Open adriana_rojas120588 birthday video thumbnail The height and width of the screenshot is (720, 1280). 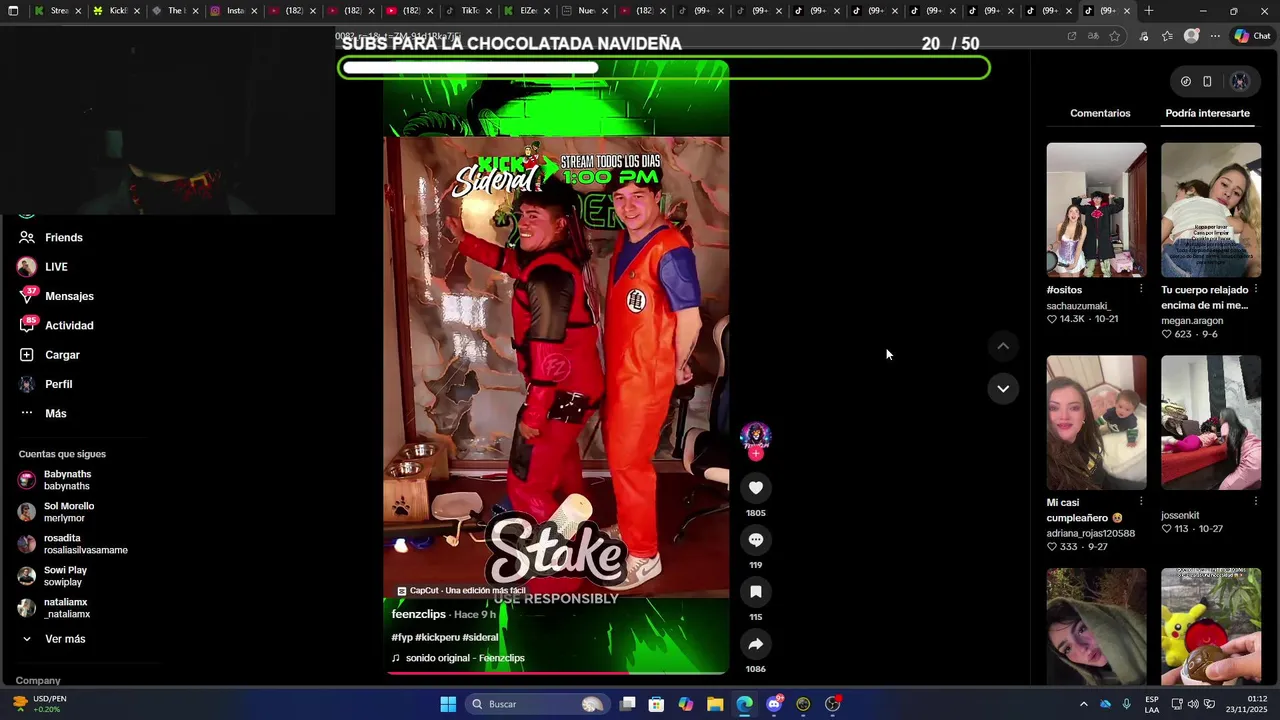pyautogui.click(x=1096, y=423)
